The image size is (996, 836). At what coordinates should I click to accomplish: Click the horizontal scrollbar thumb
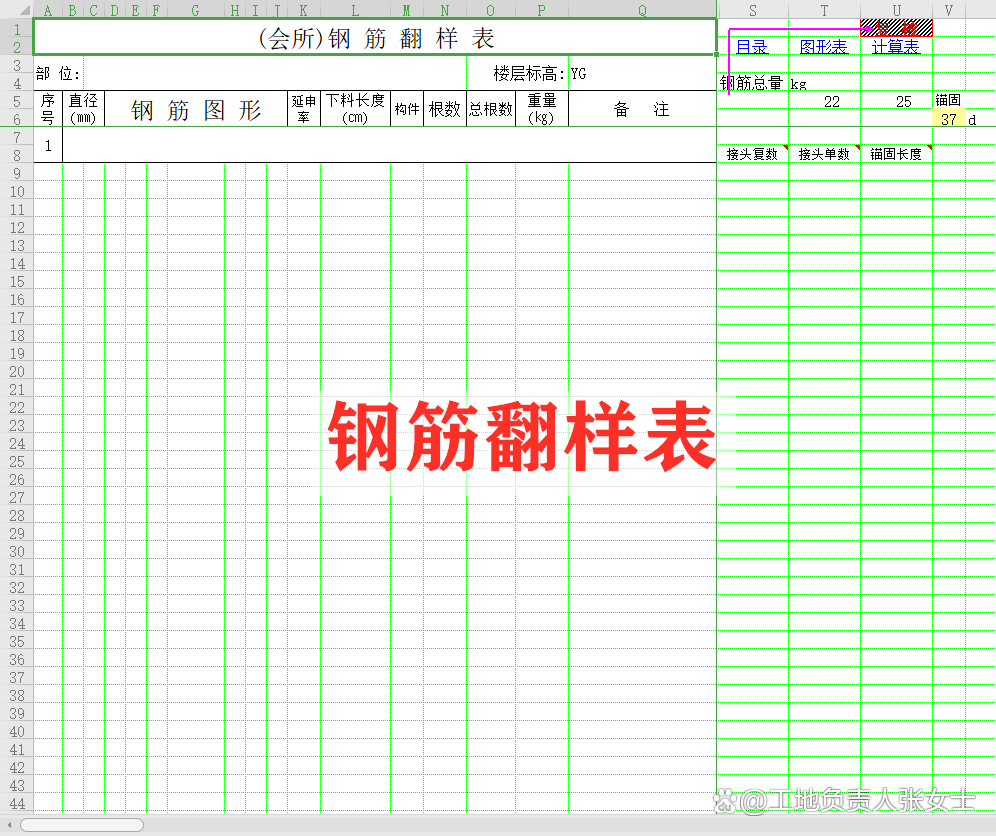[x=82, y=825]
